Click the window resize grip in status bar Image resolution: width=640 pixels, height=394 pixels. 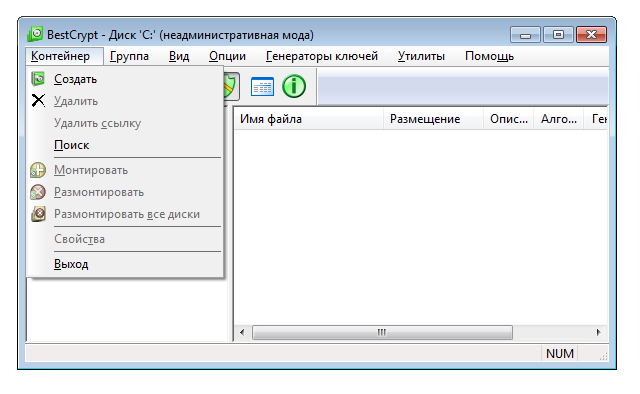(603, 356)
